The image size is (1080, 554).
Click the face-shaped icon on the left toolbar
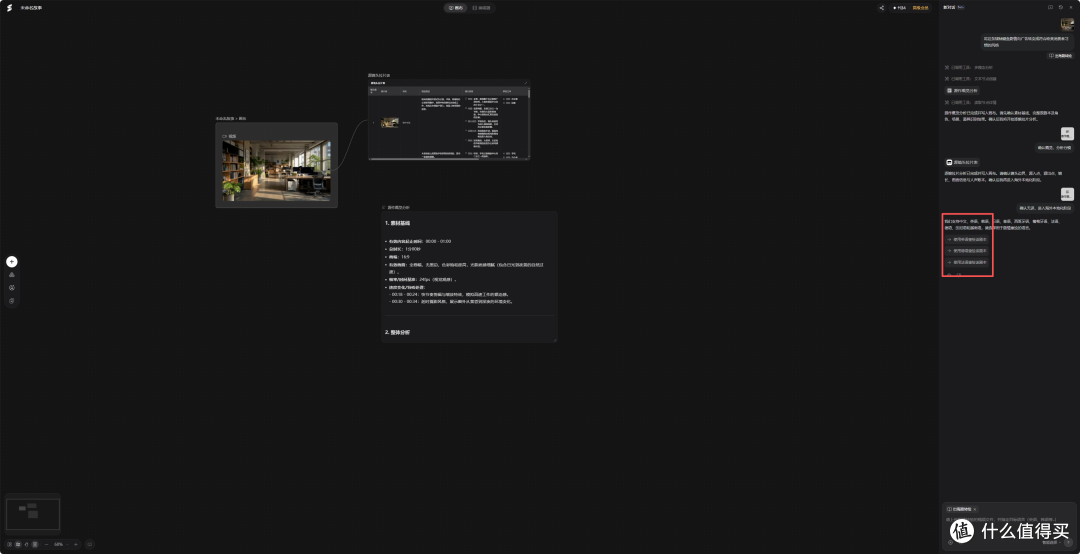point(12,288)
